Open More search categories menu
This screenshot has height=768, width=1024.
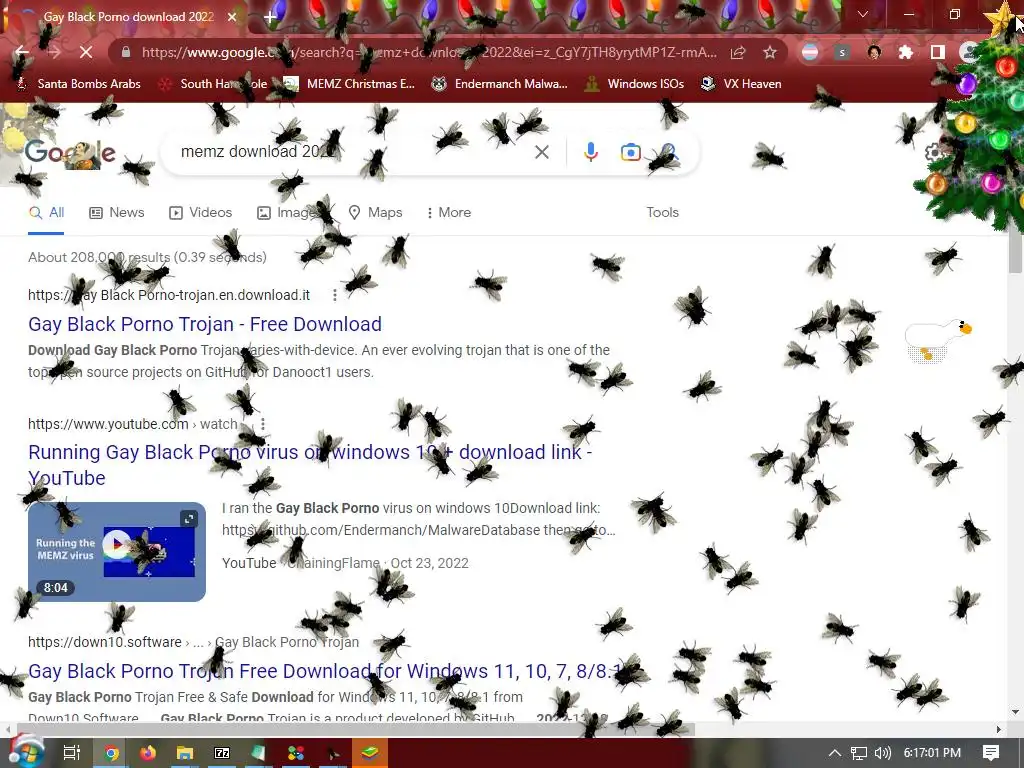coord(448,212)
